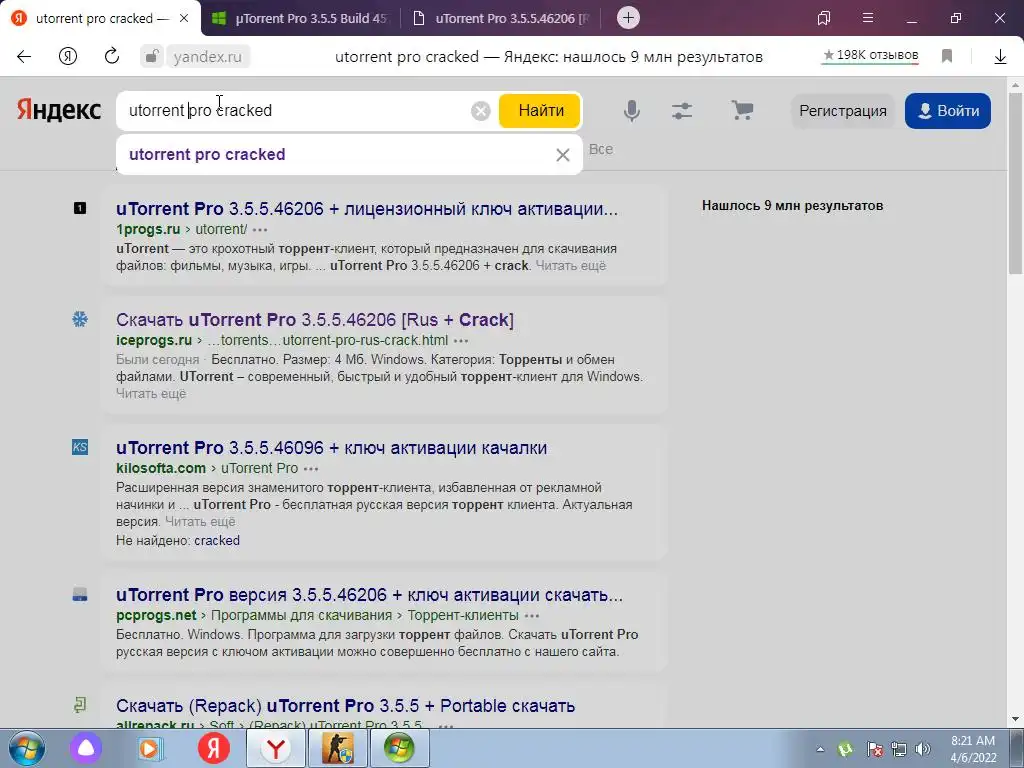Open options dots next to pcprogs.net
This screenshot has height=768, width=1024.
pos(532,616)
